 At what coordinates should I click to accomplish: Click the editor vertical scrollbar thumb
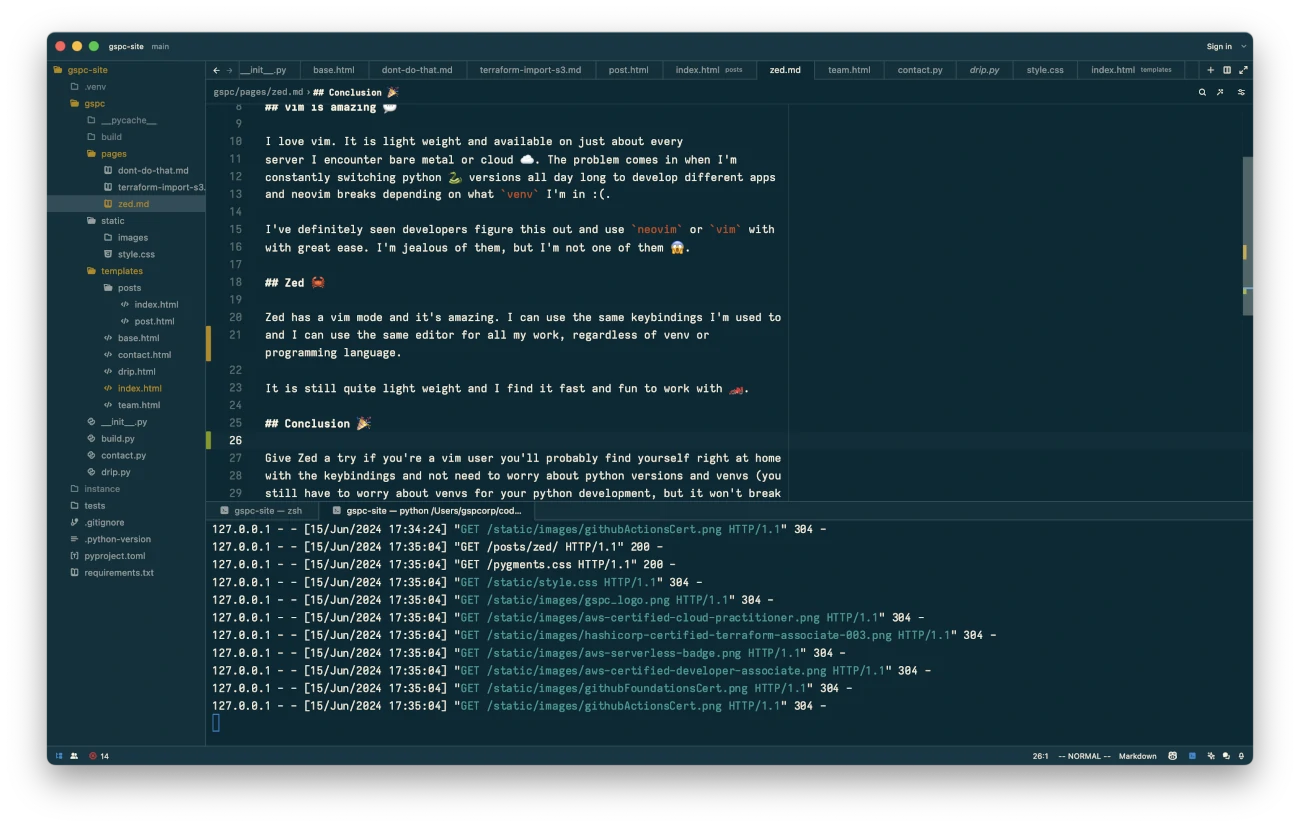1247,235
